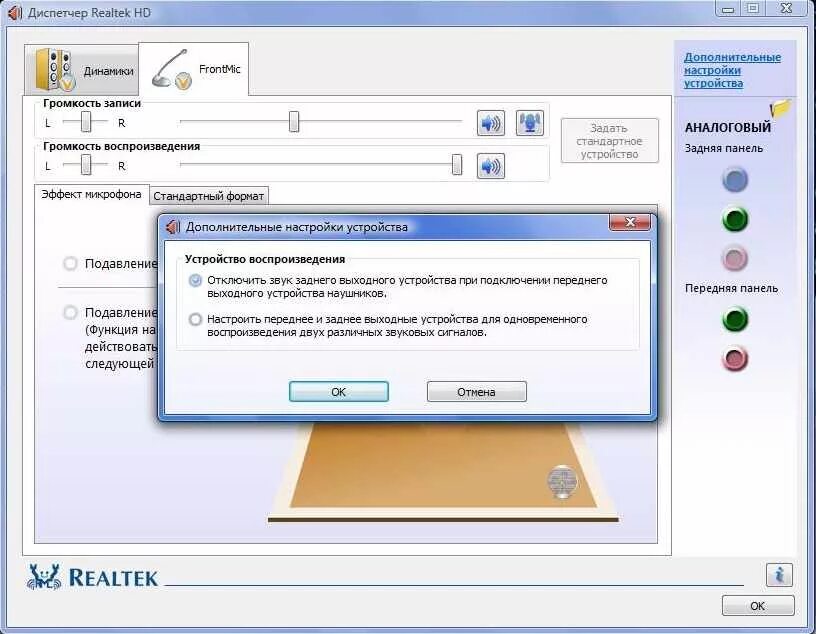Click playback volume slider handle
Image resolution: width=816 pixels, height=634 pixels.
click(457, 164)
